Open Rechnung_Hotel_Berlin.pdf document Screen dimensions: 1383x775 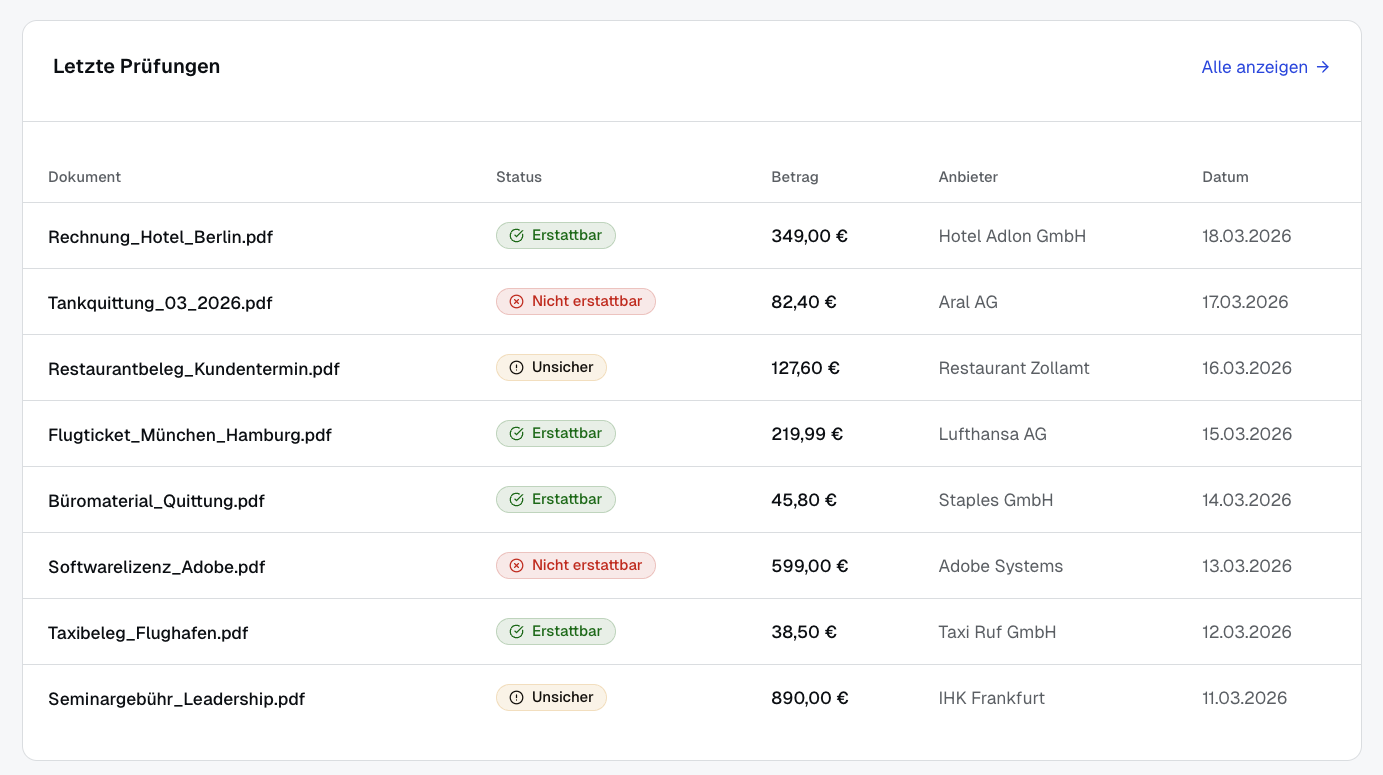pyautogui.click(x=160, y=237)
